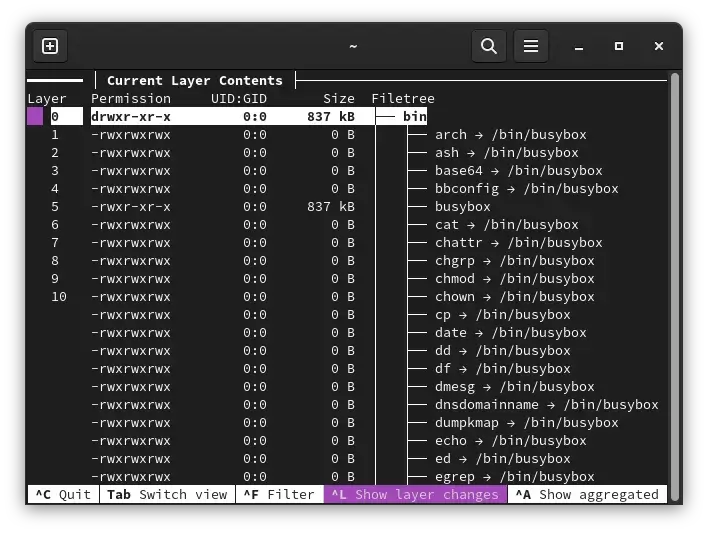Select layer 10 in layer list
Image resolution: width=708 pixels, height=533 pixels.
pyautogui.click(x=58, y=297)
